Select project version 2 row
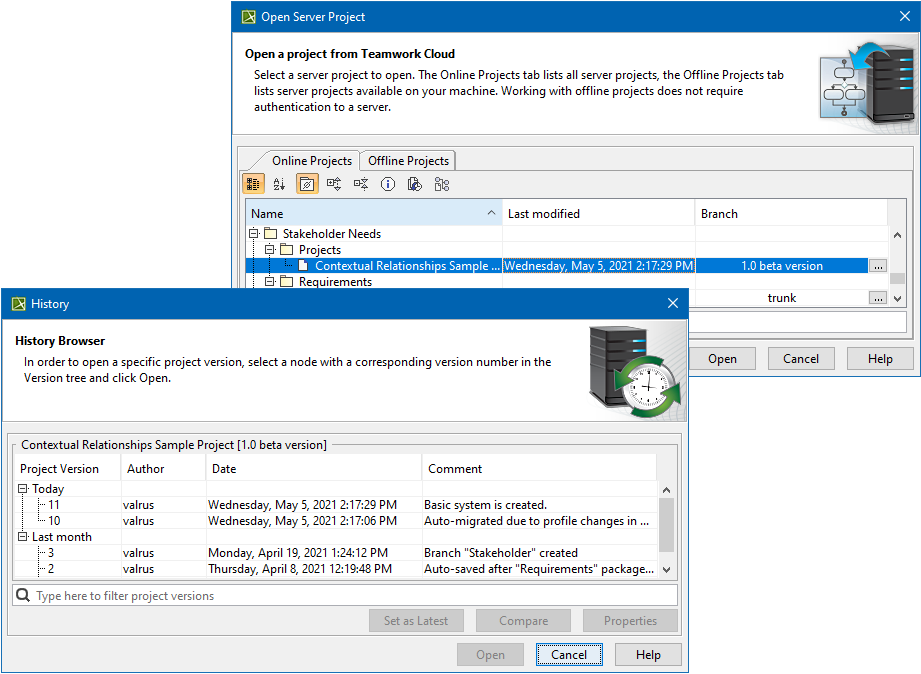Viewport: 921px width, 674px height. (x=335, y=568)
